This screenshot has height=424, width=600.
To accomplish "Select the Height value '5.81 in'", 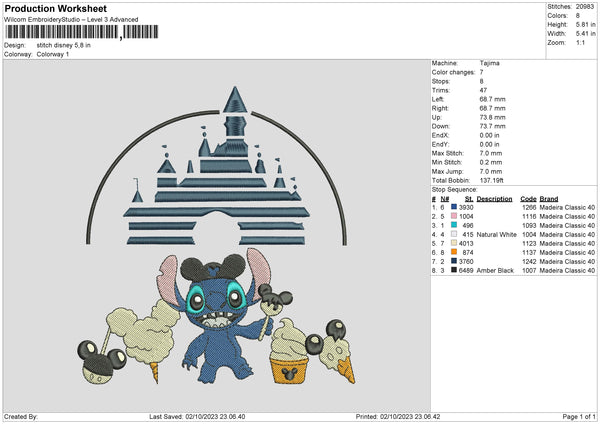I will pos(585,24).
